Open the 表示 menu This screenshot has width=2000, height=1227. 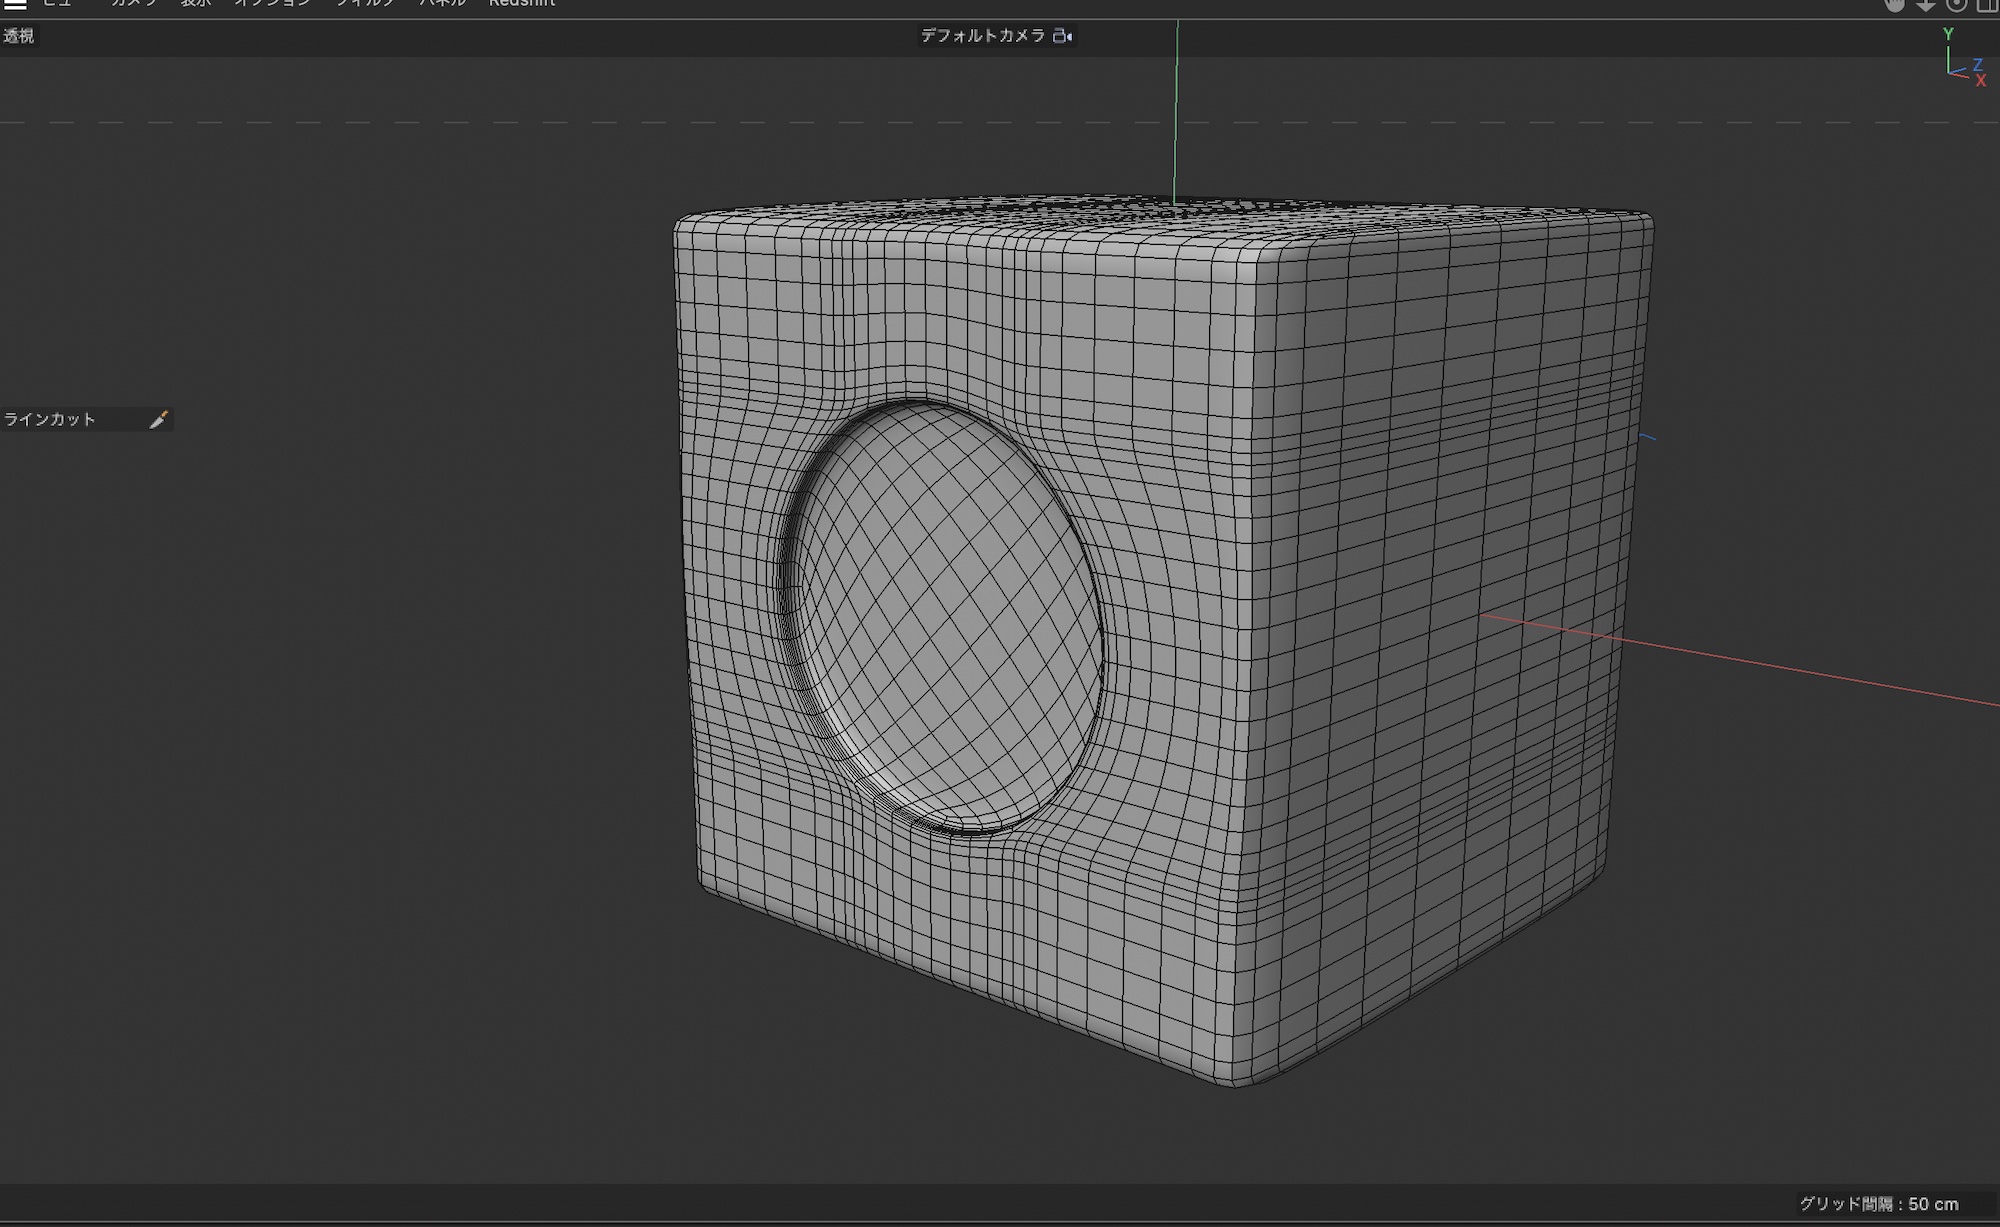click(x=196, y=4)
